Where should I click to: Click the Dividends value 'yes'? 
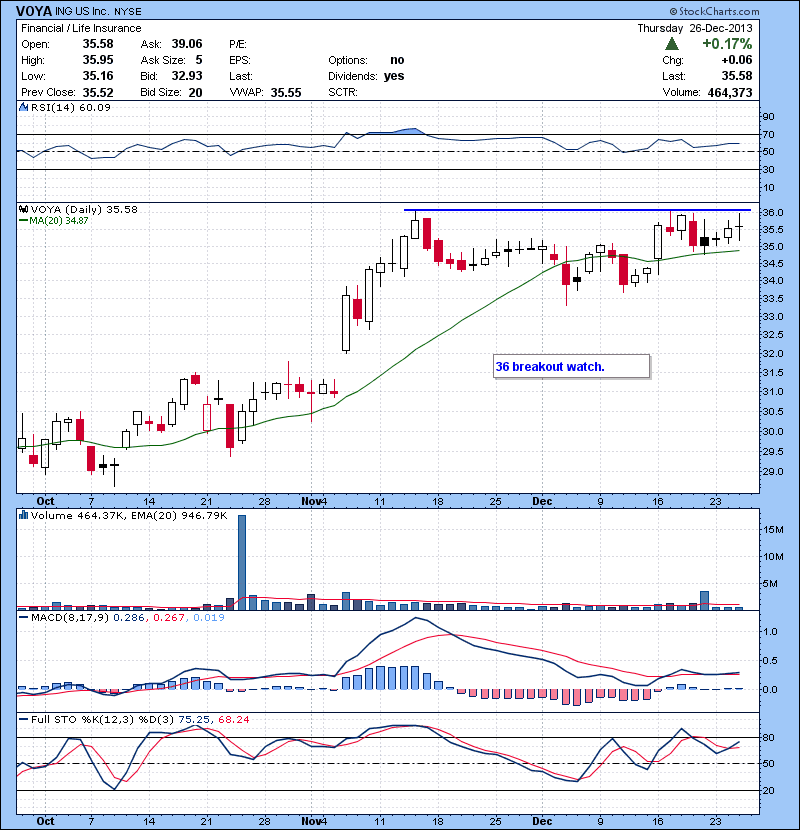tap(394, 76)
